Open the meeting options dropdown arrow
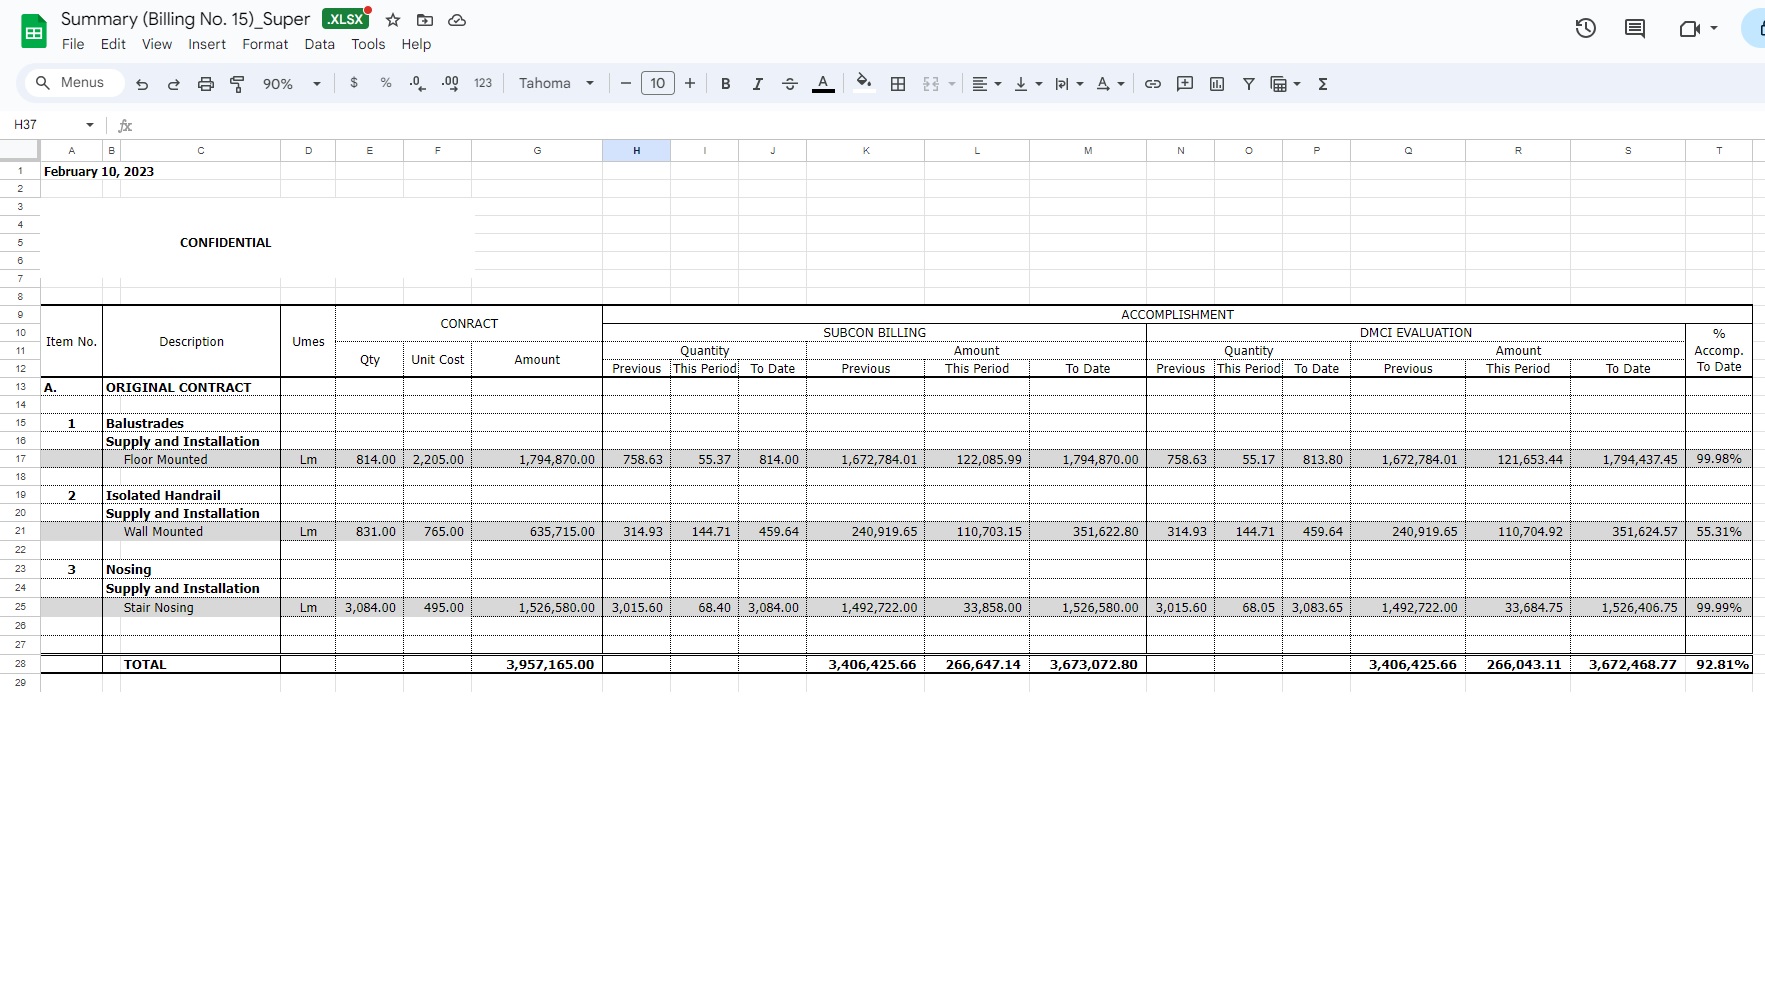This screenshot has width=1765, height=1008. pos(1714,28)
